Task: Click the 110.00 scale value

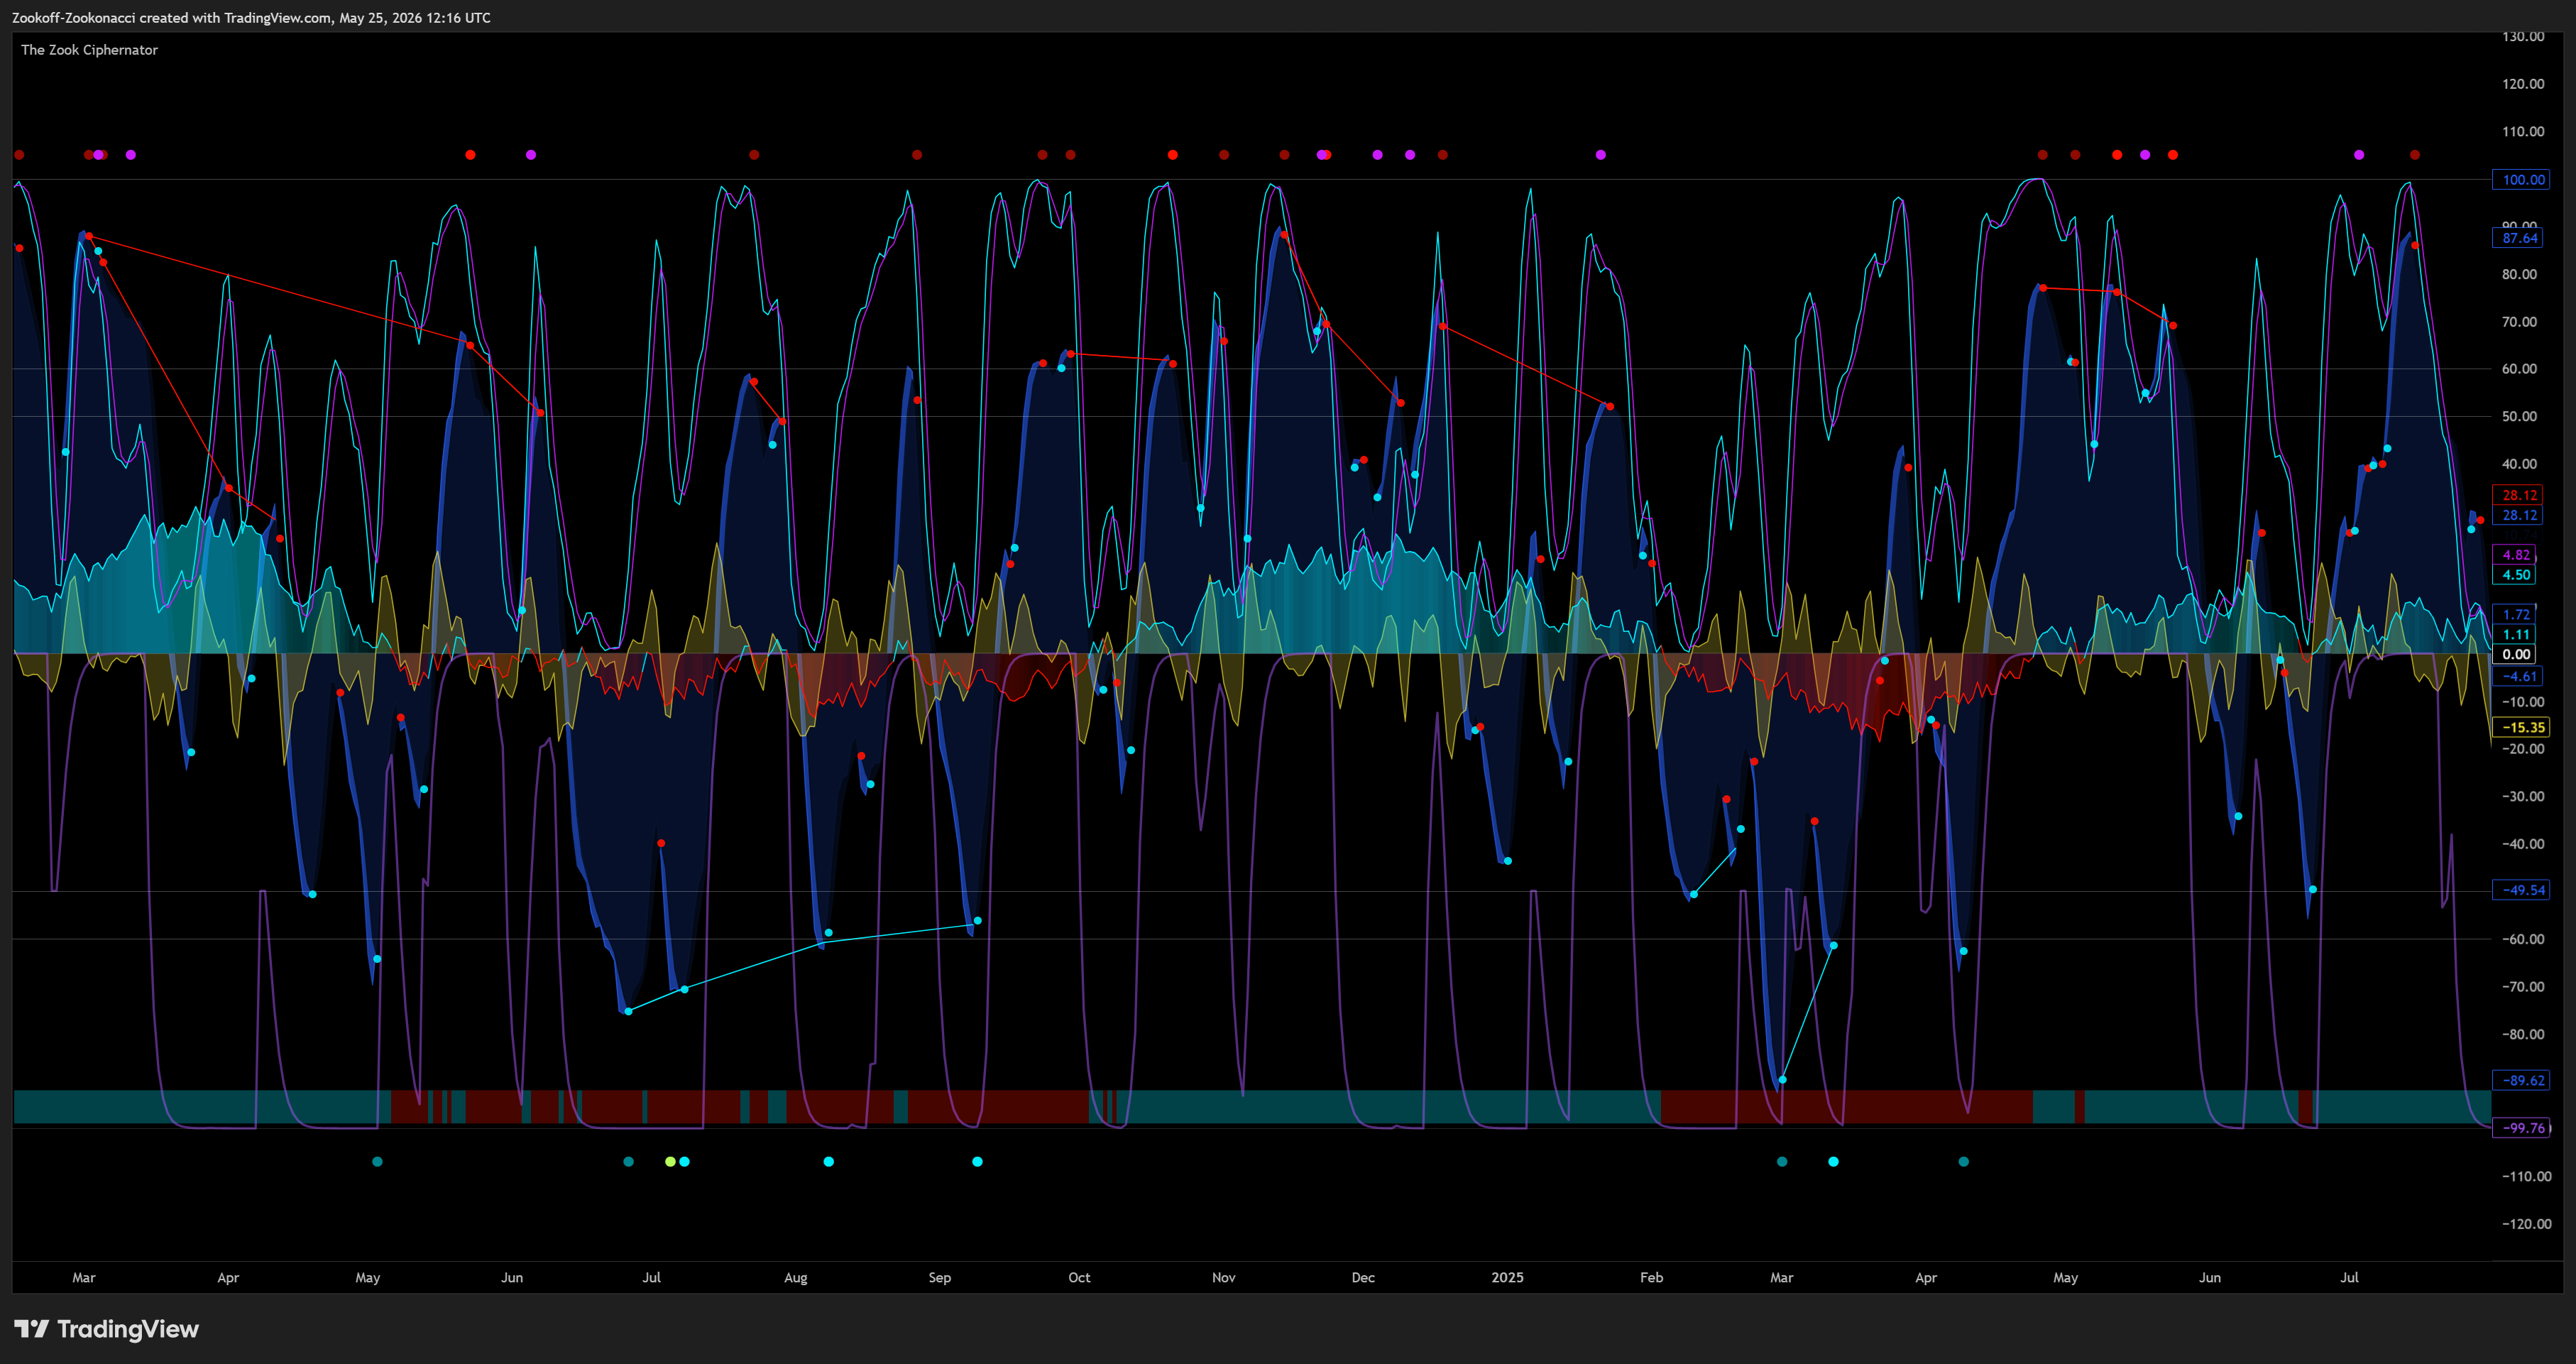Action: pos(2523,131)
